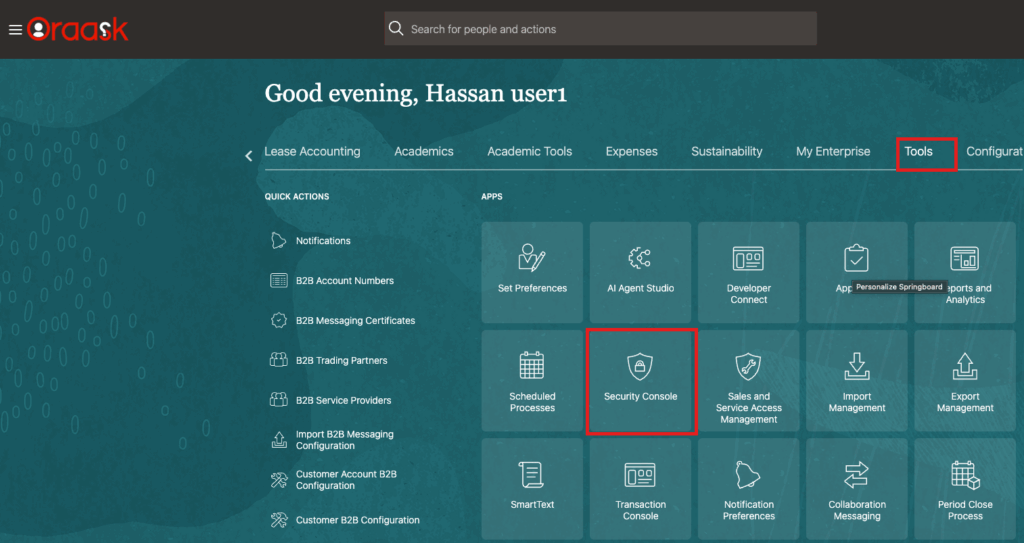Viewport: 1024px width, 543px height.
Task: Open the Notifications quick action link
Action: click(x=323, y=241)
